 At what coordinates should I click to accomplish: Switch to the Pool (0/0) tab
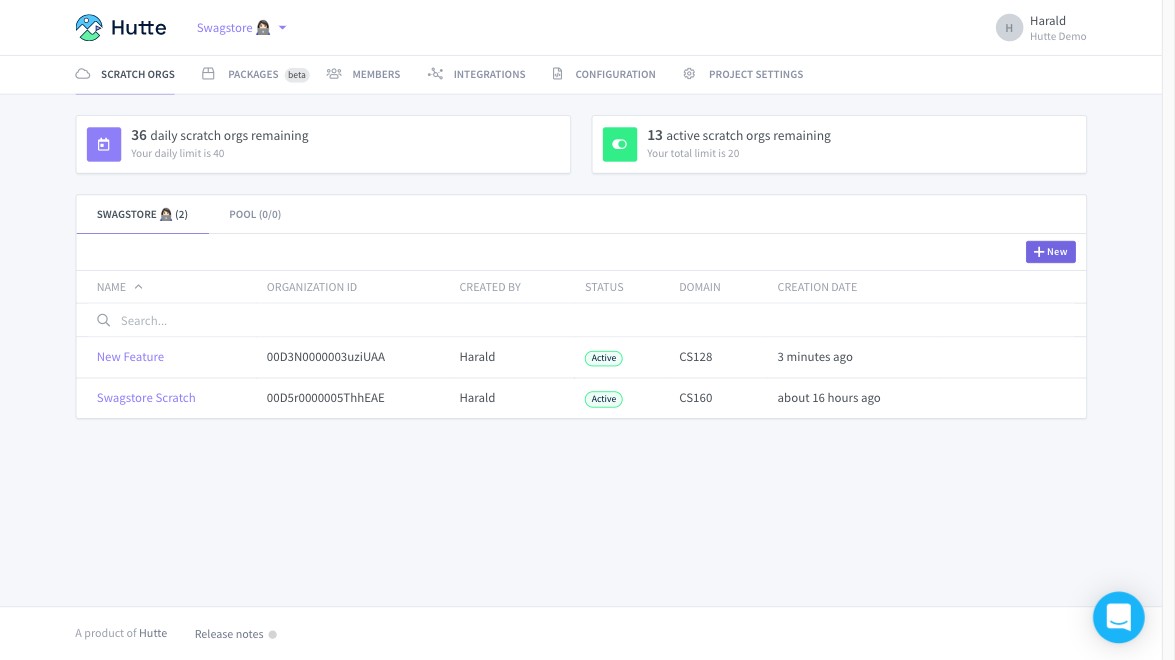click(255, 214)
